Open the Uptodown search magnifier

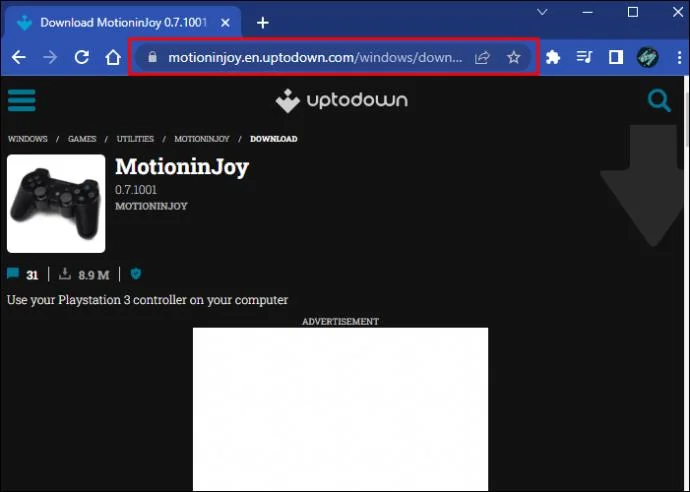point(659,101)
